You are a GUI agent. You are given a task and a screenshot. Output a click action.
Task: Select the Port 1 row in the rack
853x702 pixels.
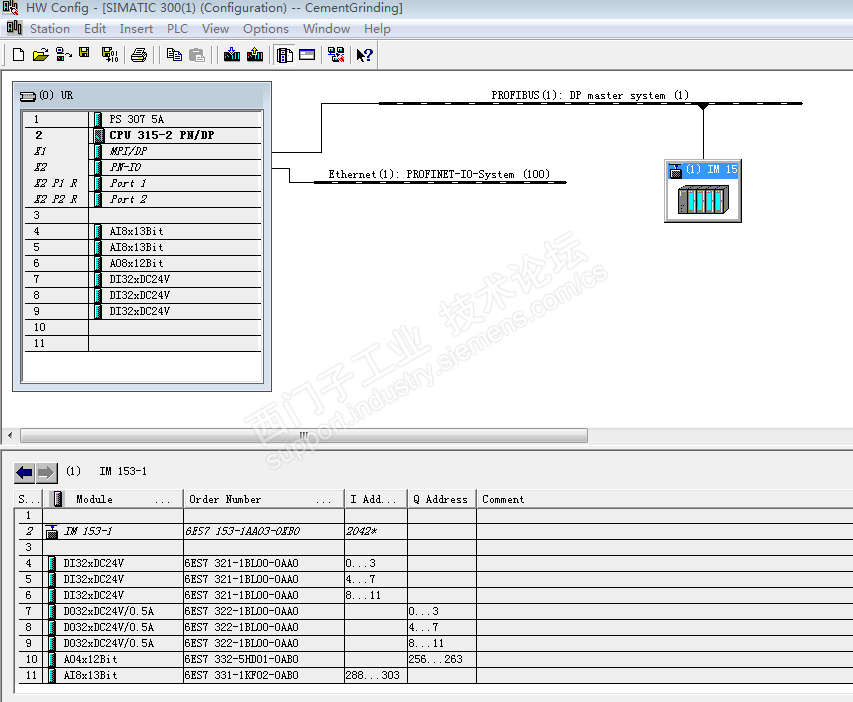coord(143,183)
